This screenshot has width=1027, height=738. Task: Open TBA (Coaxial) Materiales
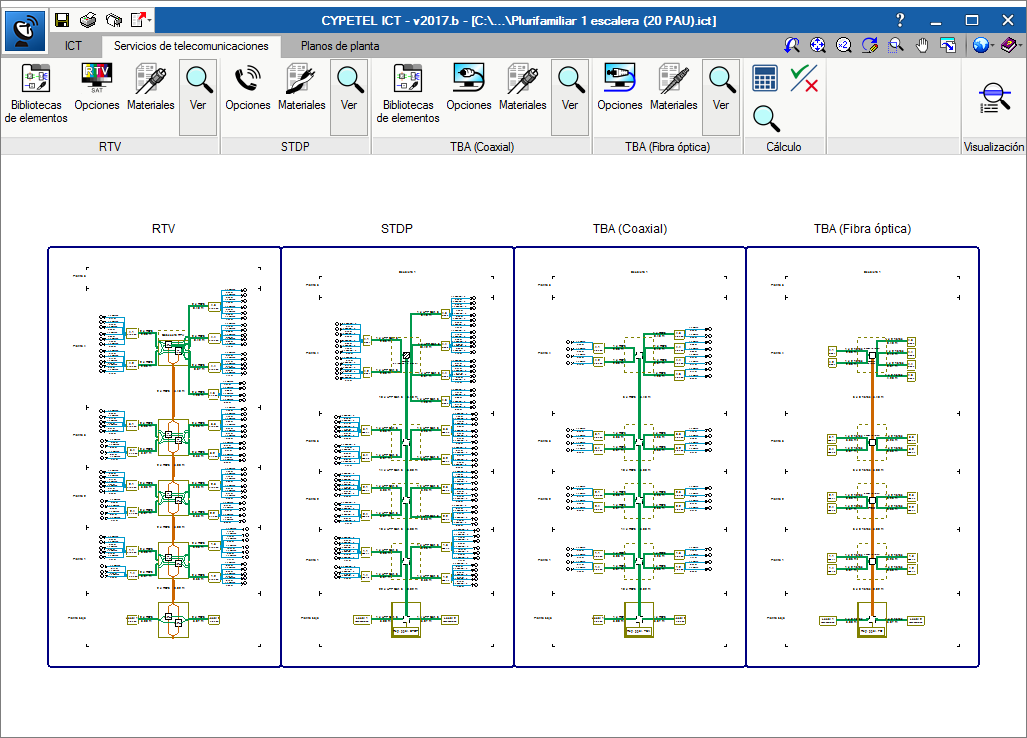point(523,88)
